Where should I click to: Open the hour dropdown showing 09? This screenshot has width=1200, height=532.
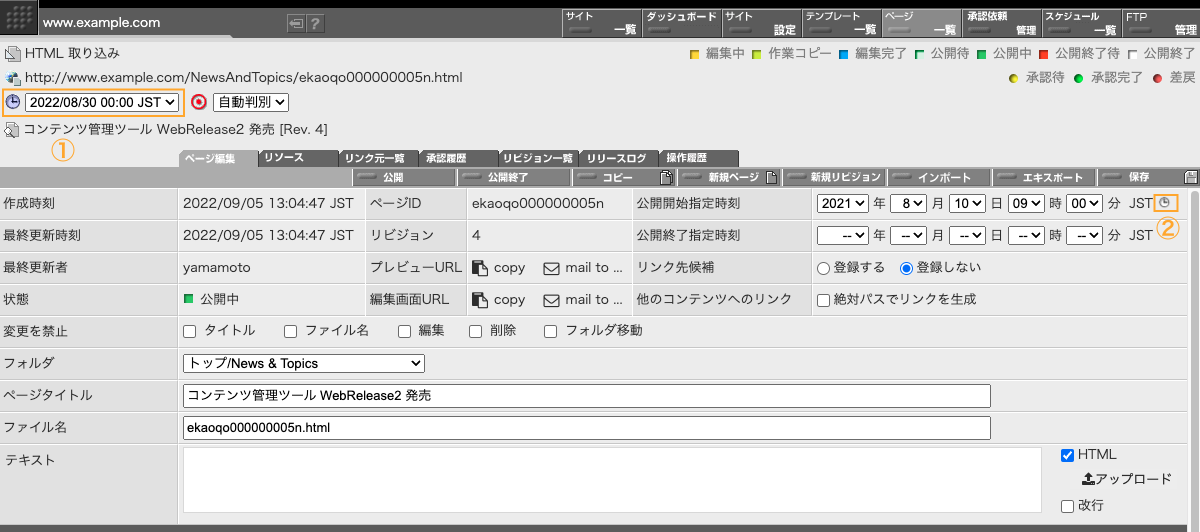1027,204
